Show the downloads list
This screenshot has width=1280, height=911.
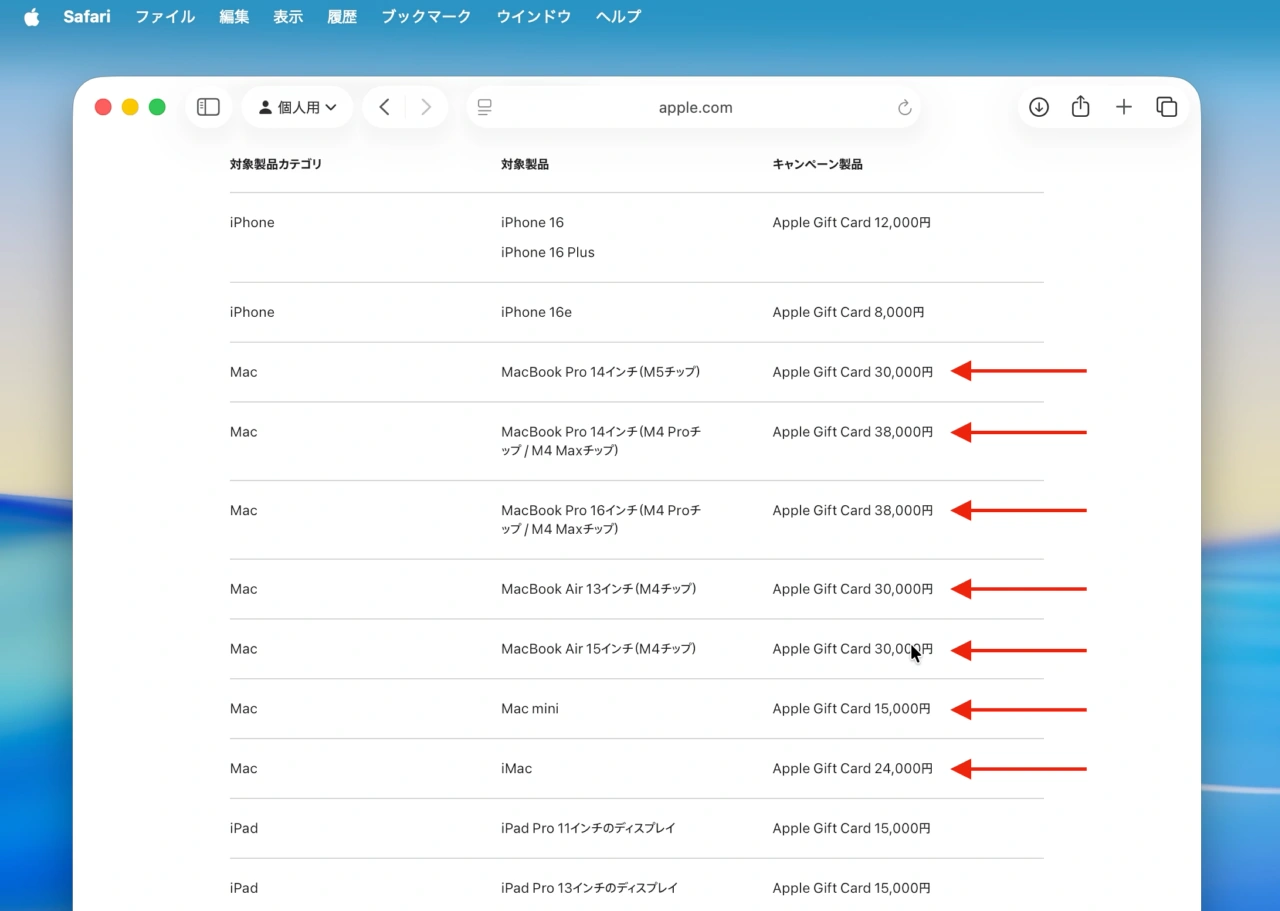point(1039,107)
